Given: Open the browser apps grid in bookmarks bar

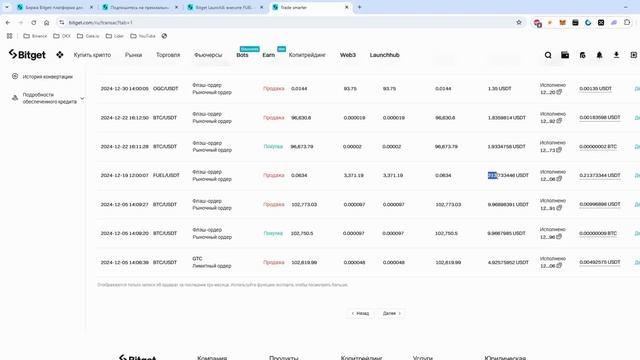Looking at the screenshot, I should [x=9, y=36].
